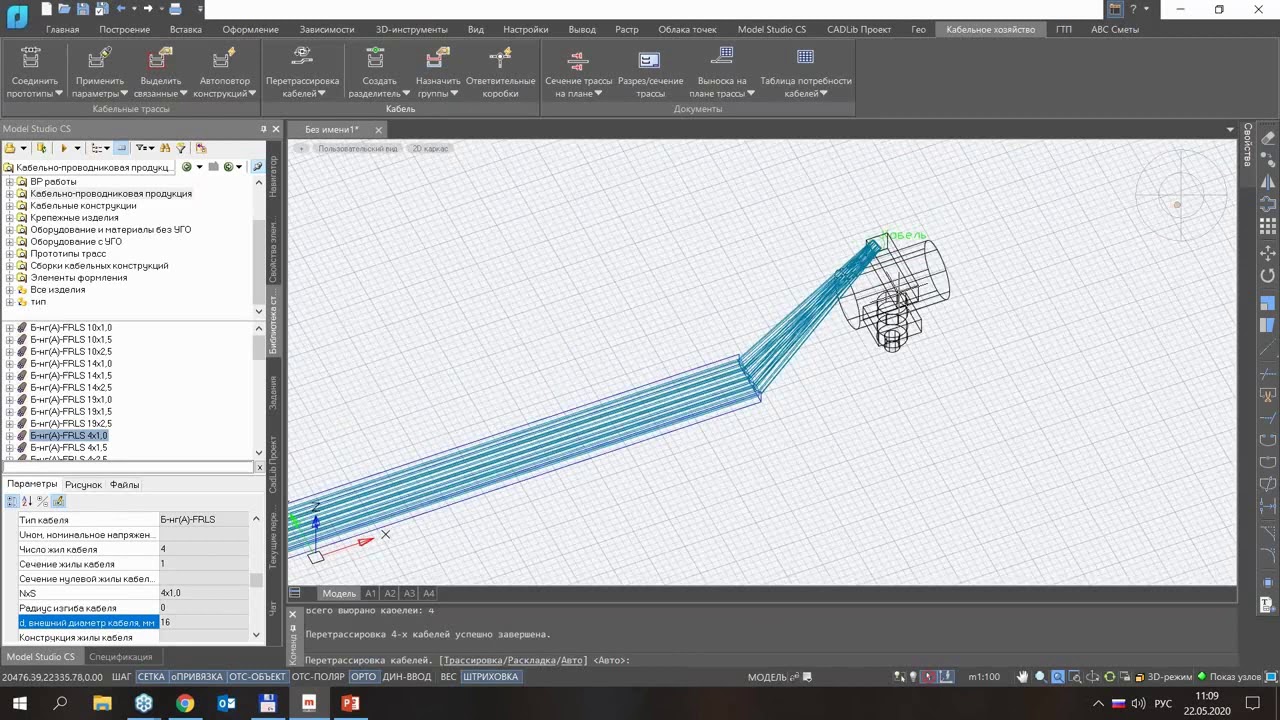Select the highlighted внешний диаметр кабеля field
The height and width of the screenshot is (720, 1280).
coord(87,622)
